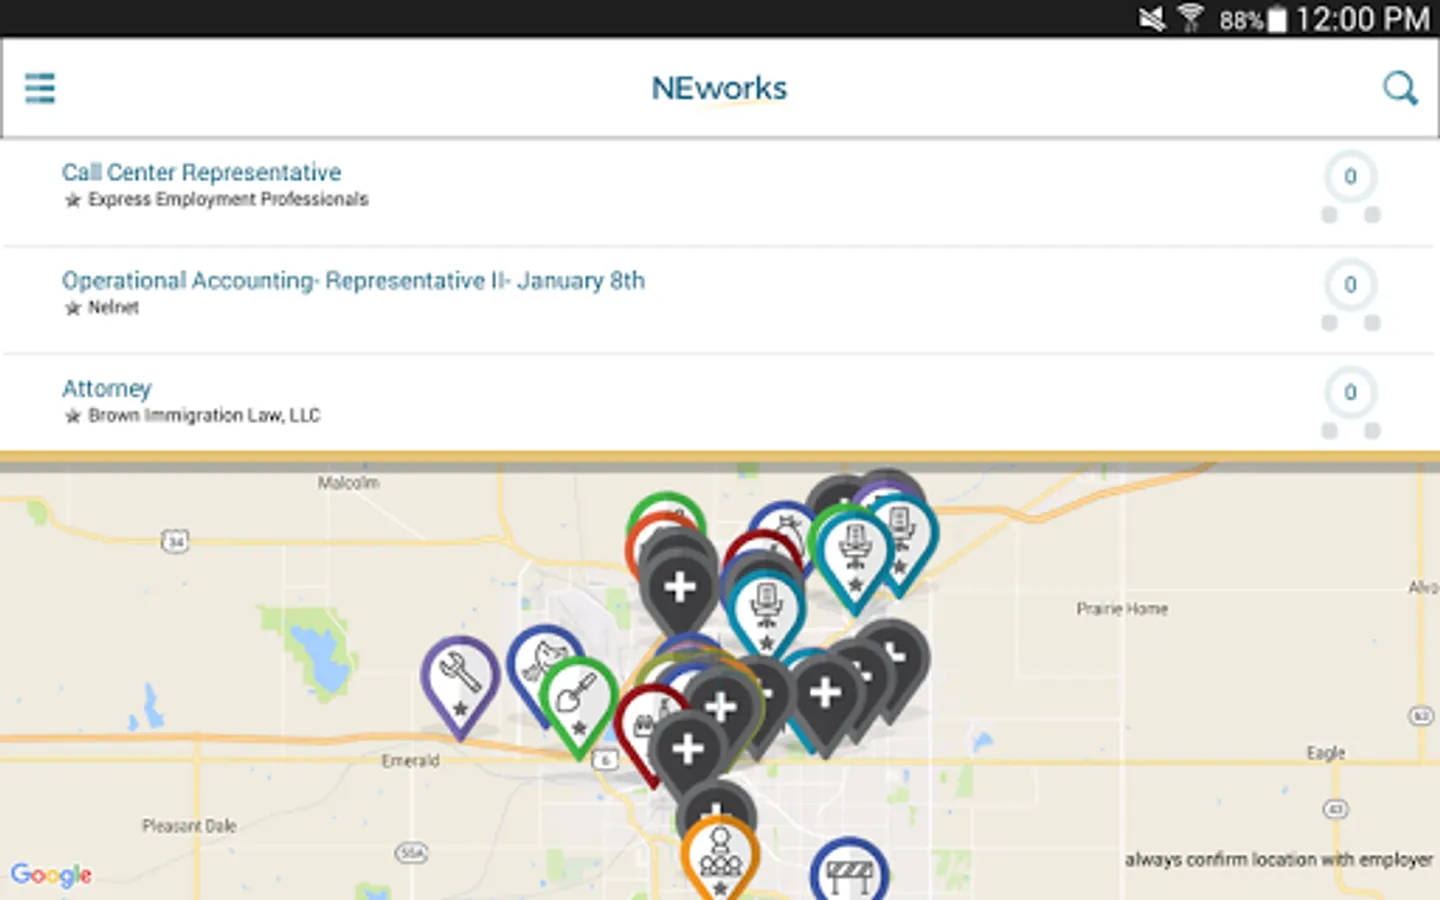The height and width of the screenshot is (900, 1440).
Task: Open the Attorney job listing
Action: coord(107,388)
